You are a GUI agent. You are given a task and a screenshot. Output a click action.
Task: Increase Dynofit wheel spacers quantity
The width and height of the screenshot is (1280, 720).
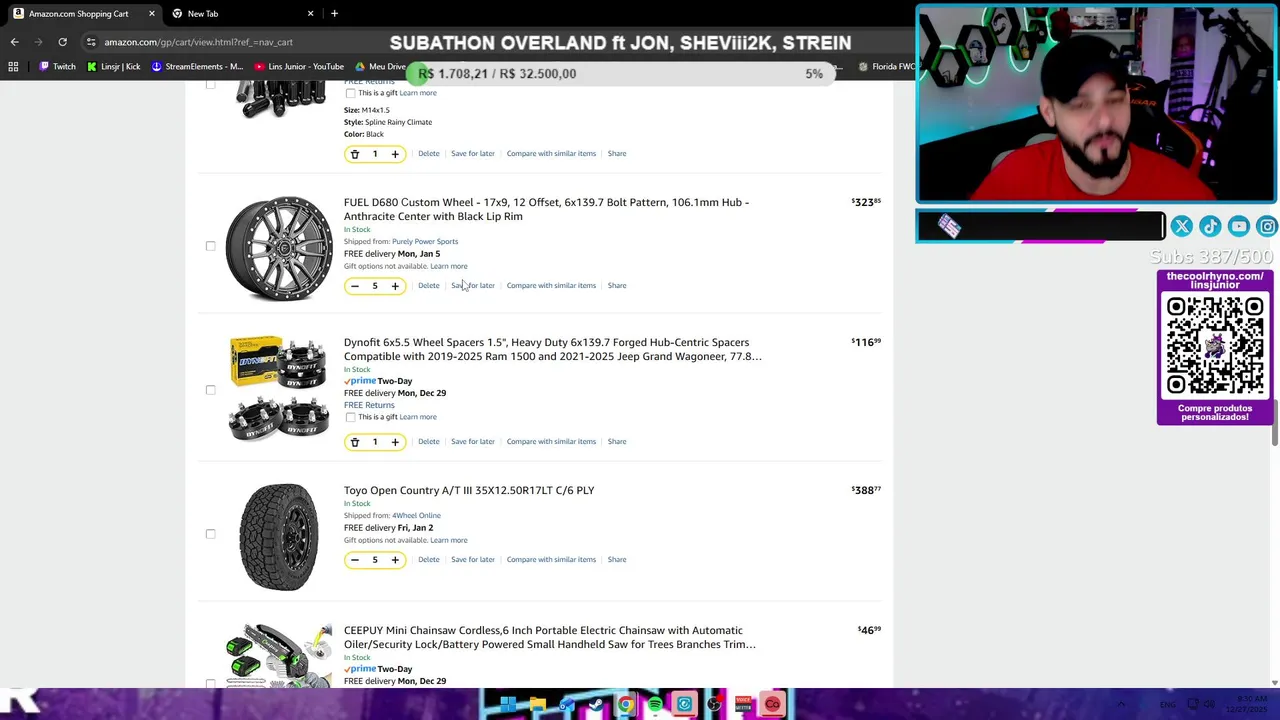[395, 442]
